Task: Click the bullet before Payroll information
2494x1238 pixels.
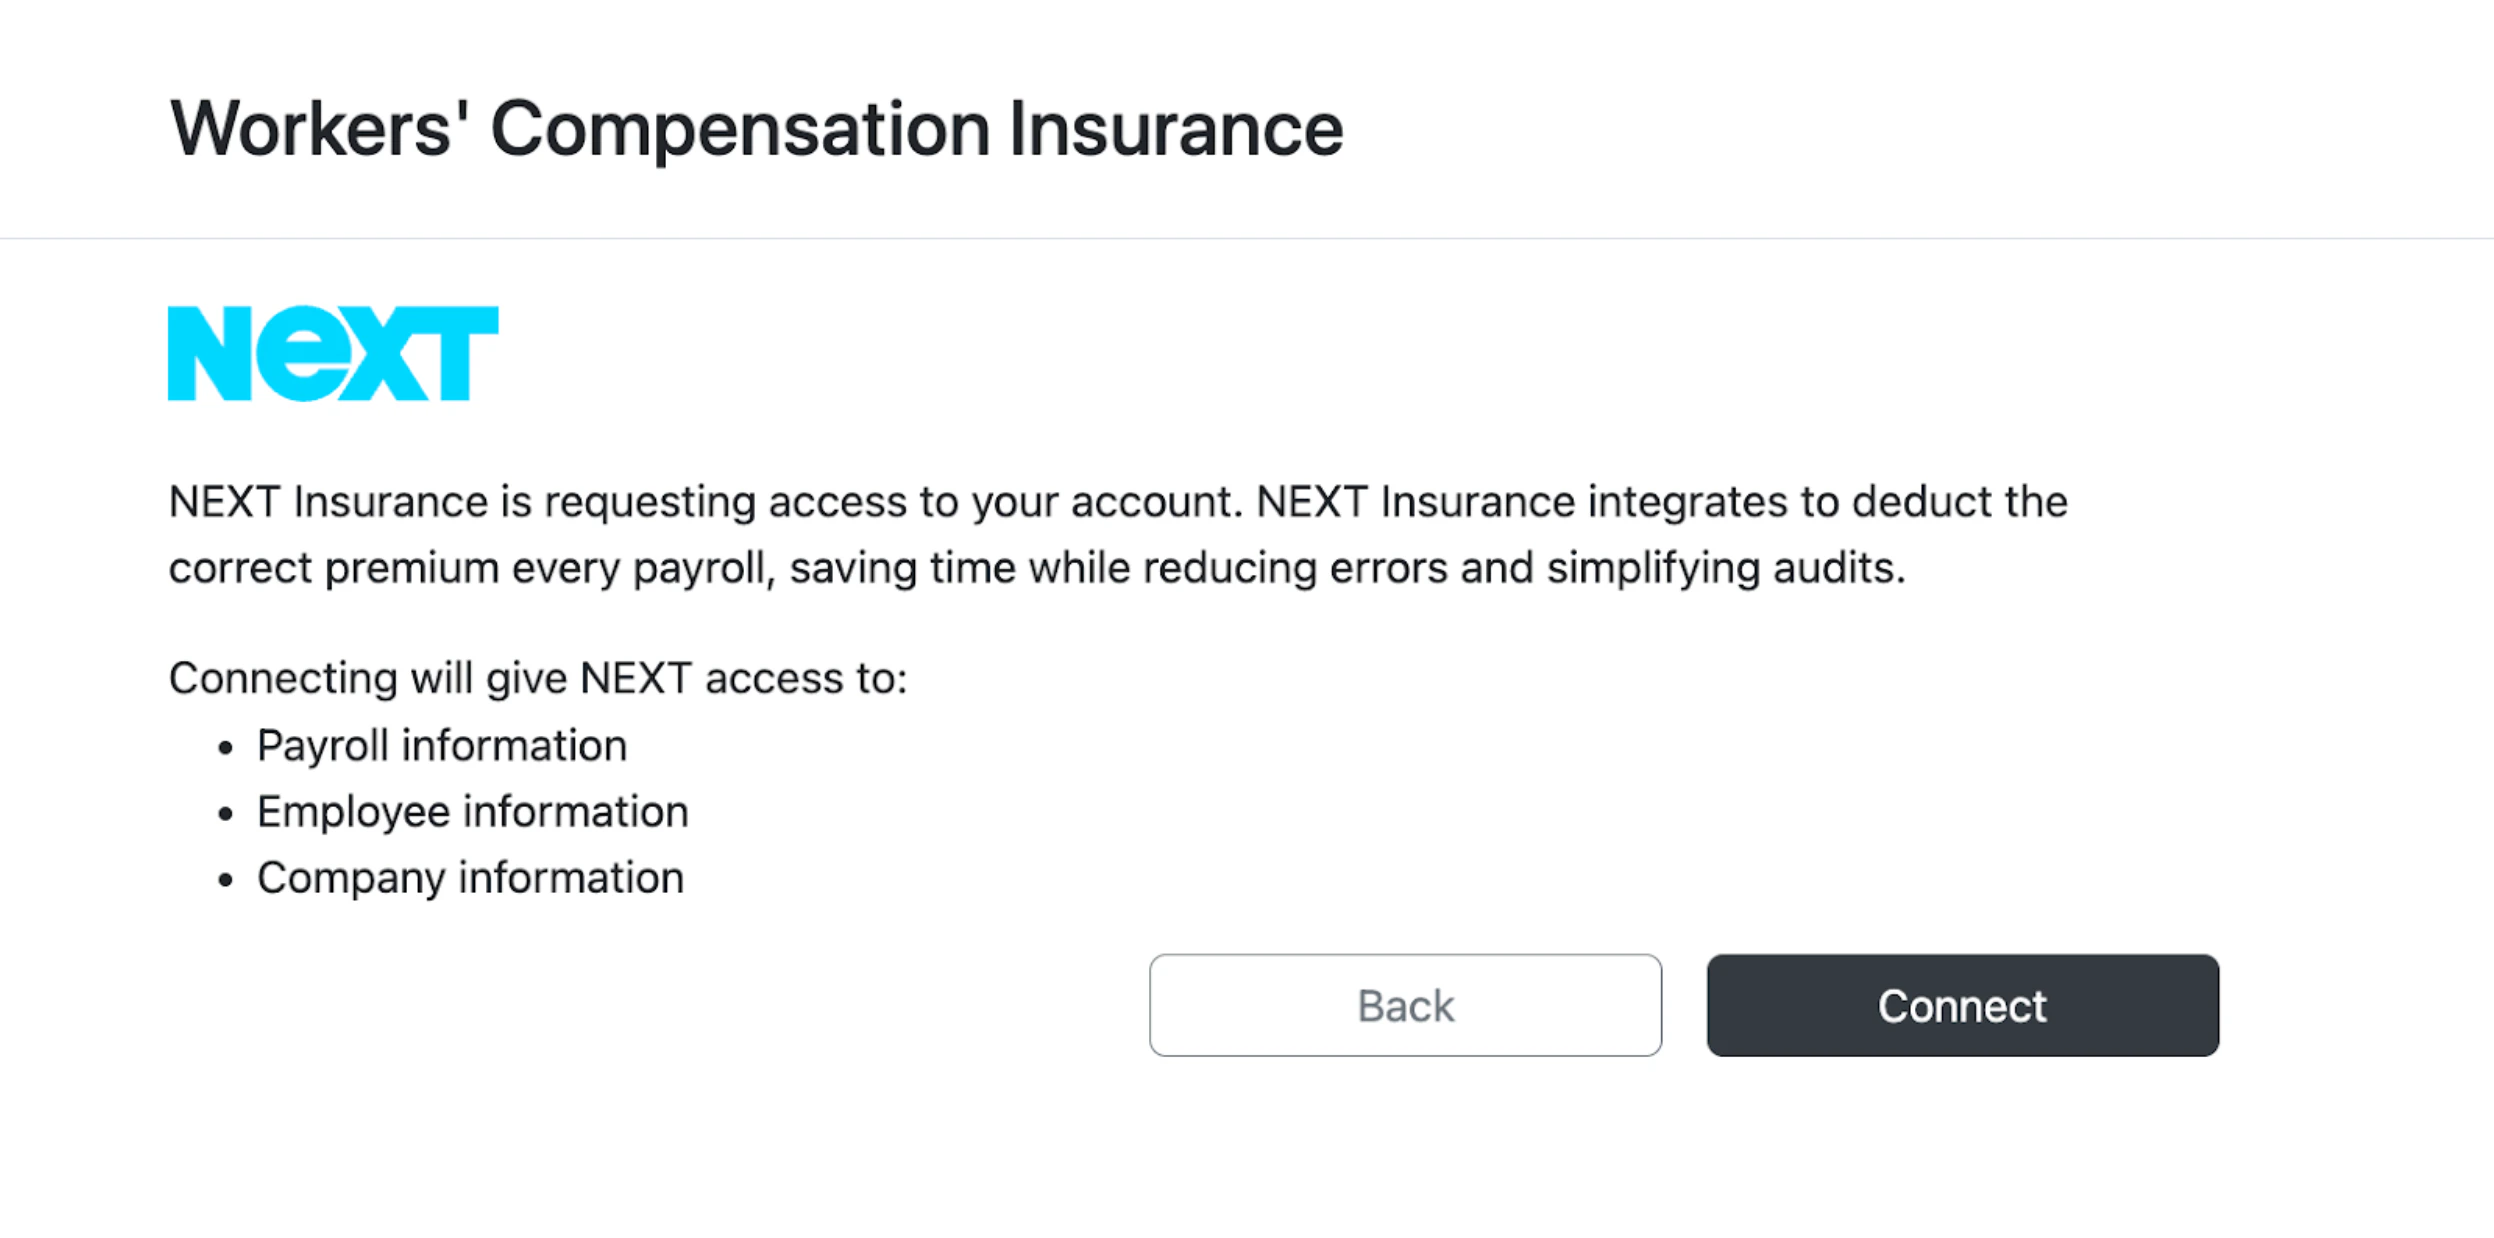Action: [225, 748]
